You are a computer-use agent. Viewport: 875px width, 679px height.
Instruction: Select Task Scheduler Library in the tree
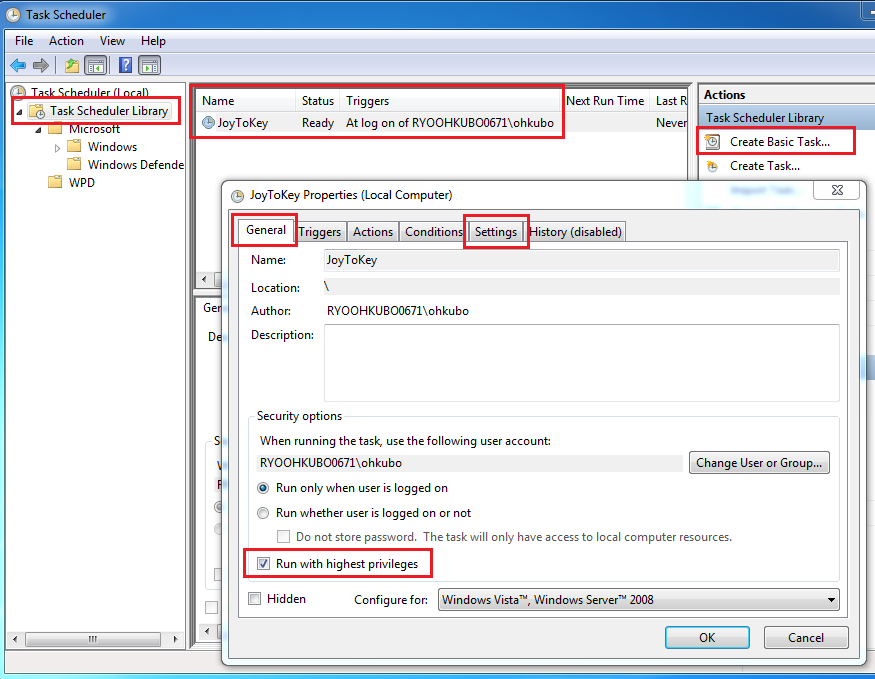[109, 111]
